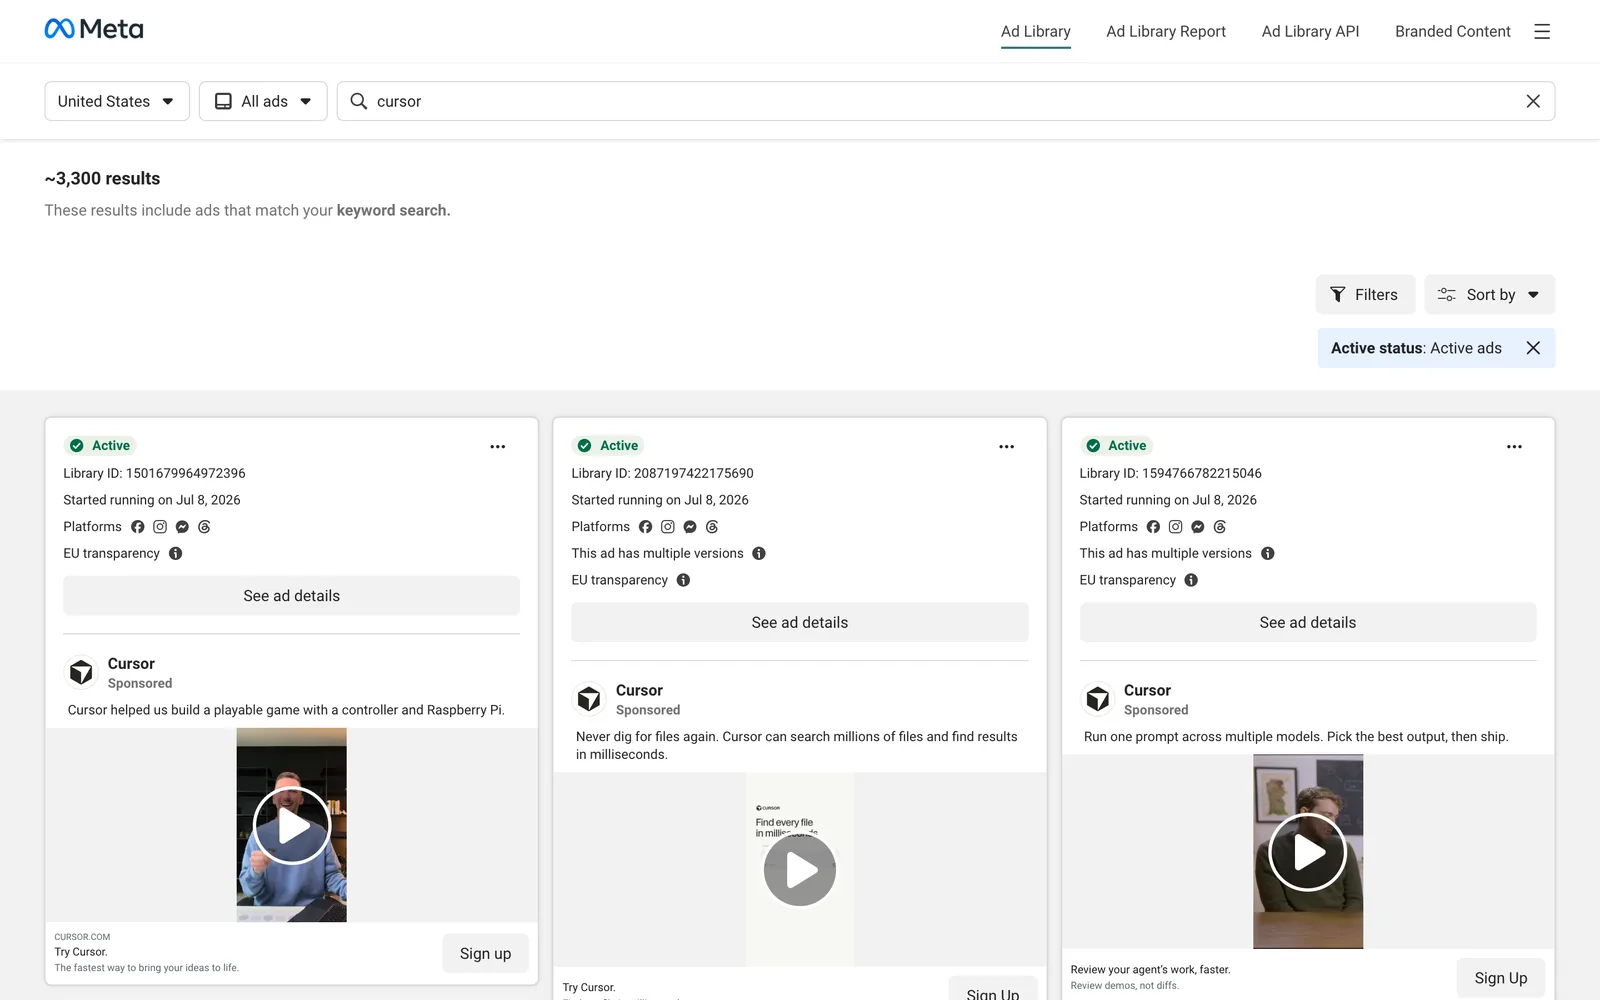Screen dimensions: 1600x1000
Task: Open Cursor page logo on second ad
Action: click(589, 699)
